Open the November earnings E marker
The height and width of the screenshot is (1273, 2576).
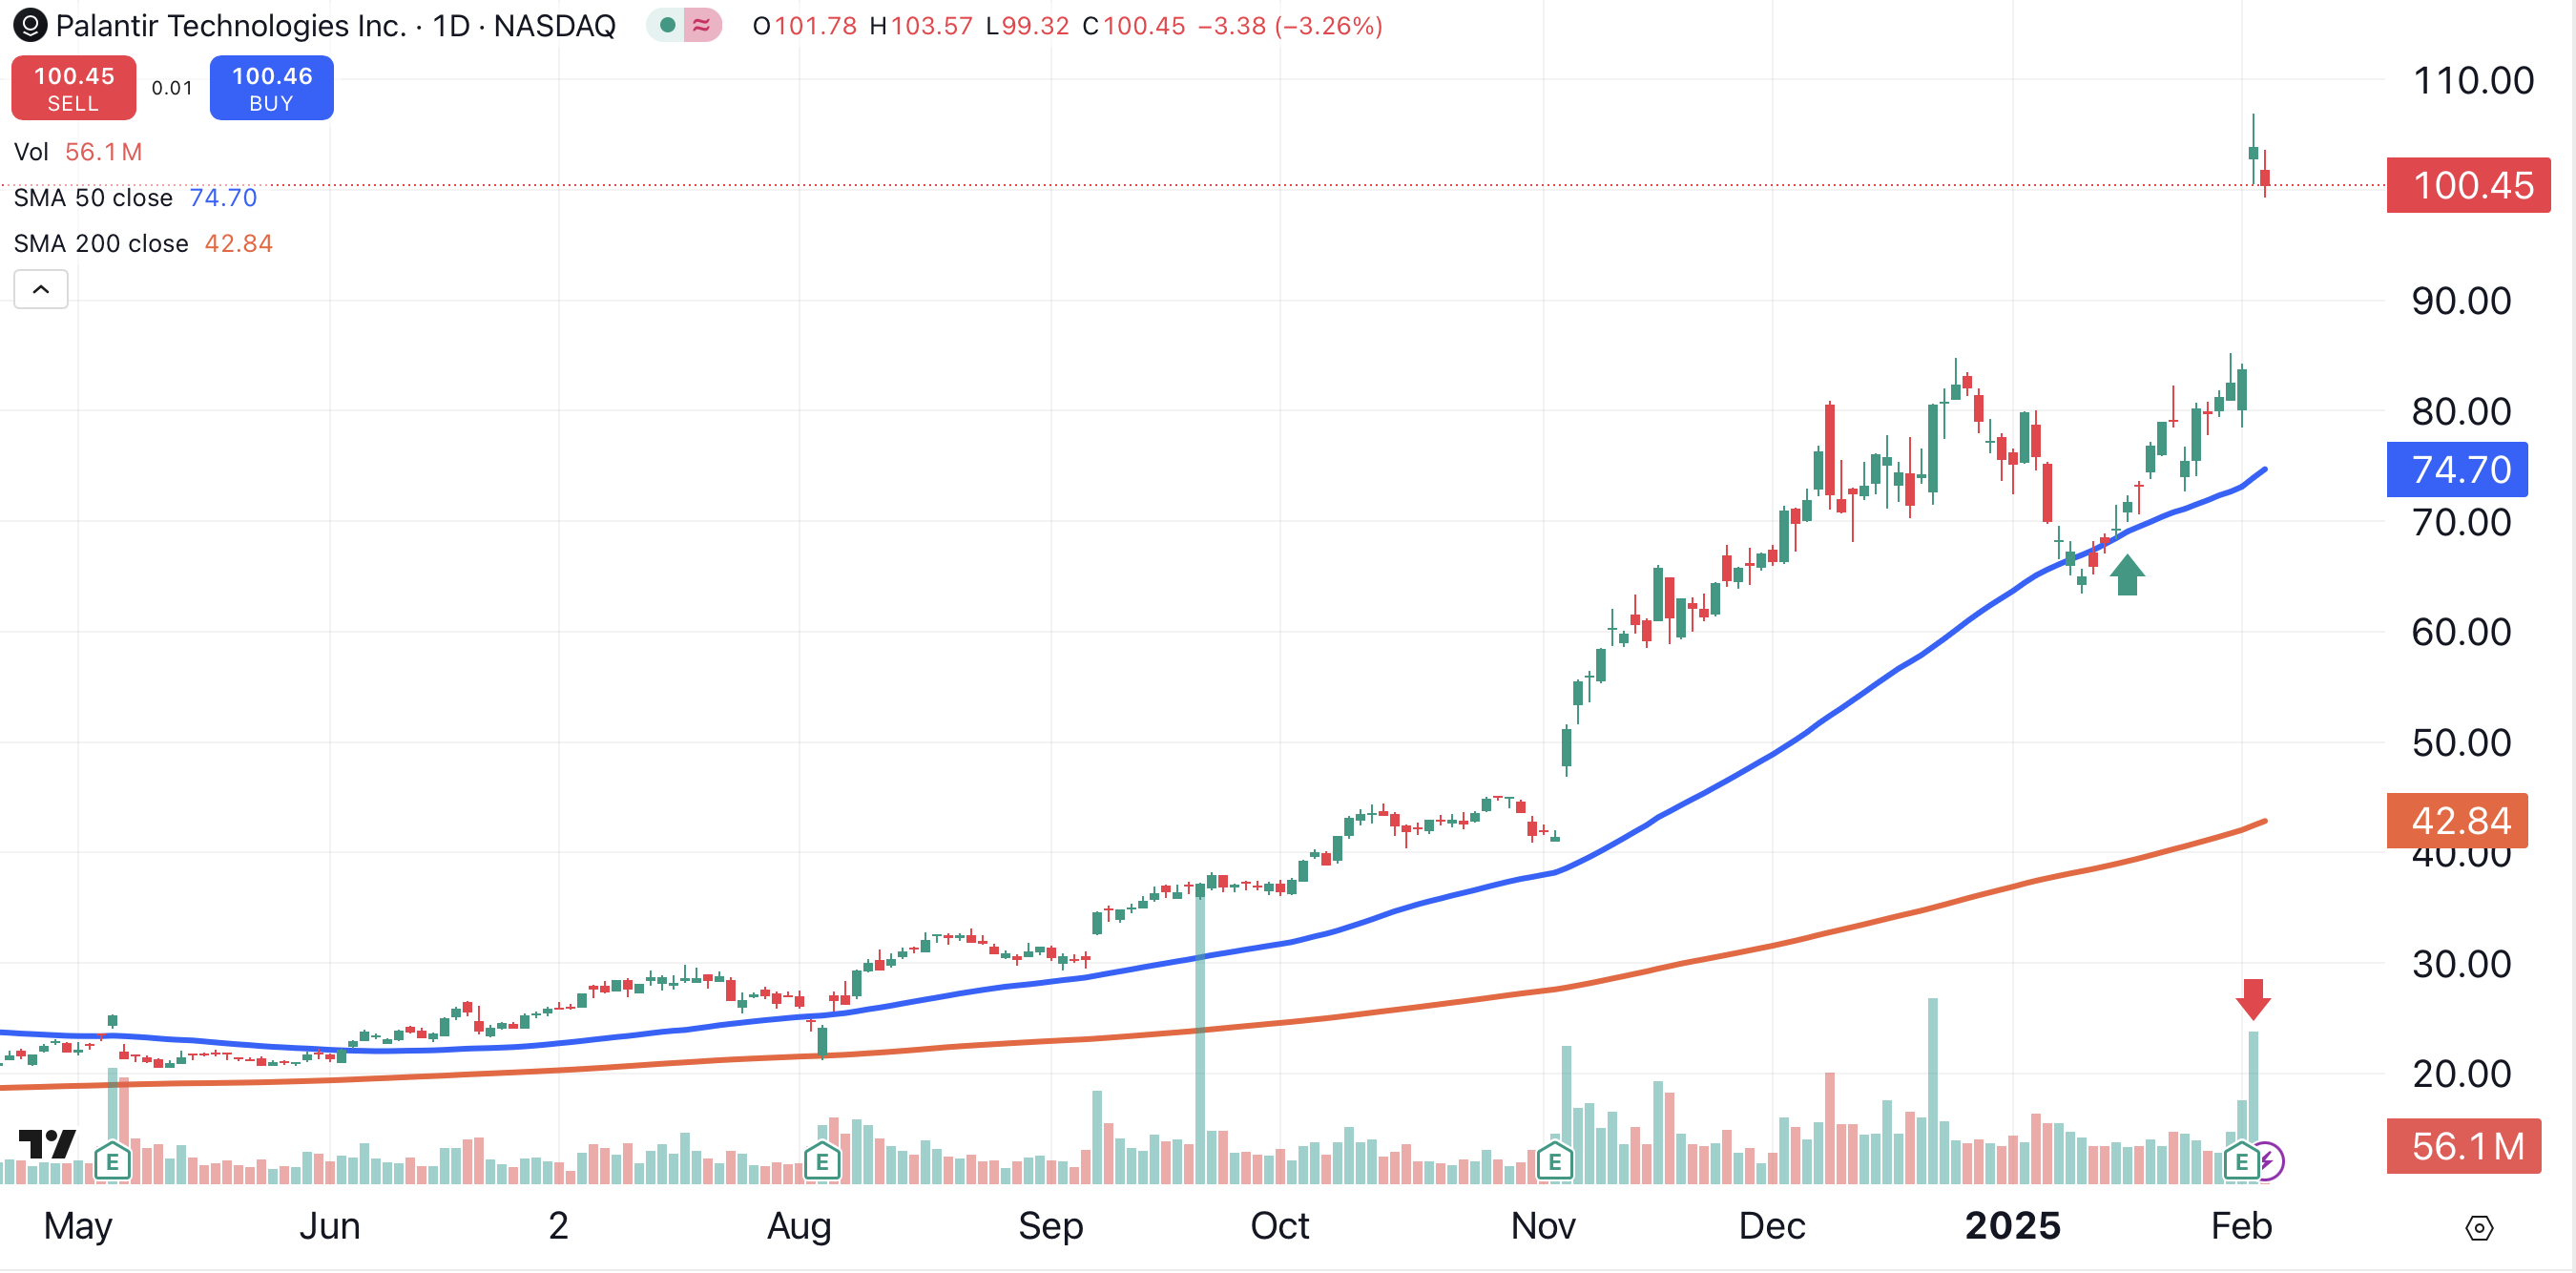(x=1555, y=1162)
